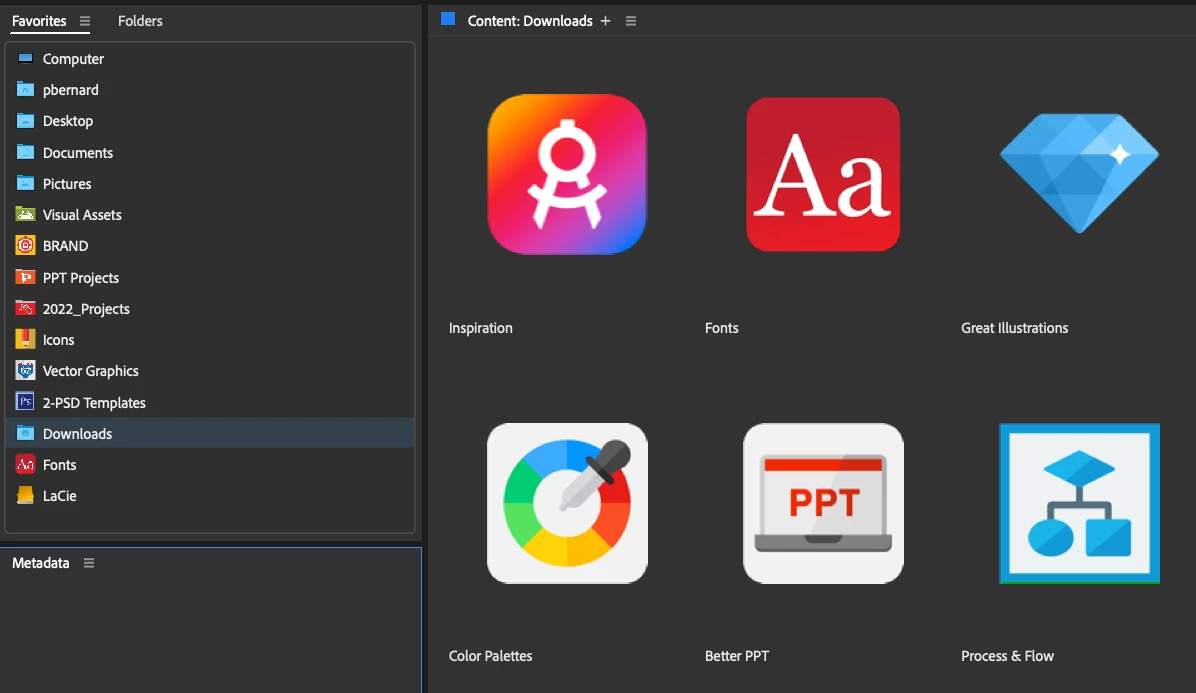Click the Icons folder icon

pos(25,339)
